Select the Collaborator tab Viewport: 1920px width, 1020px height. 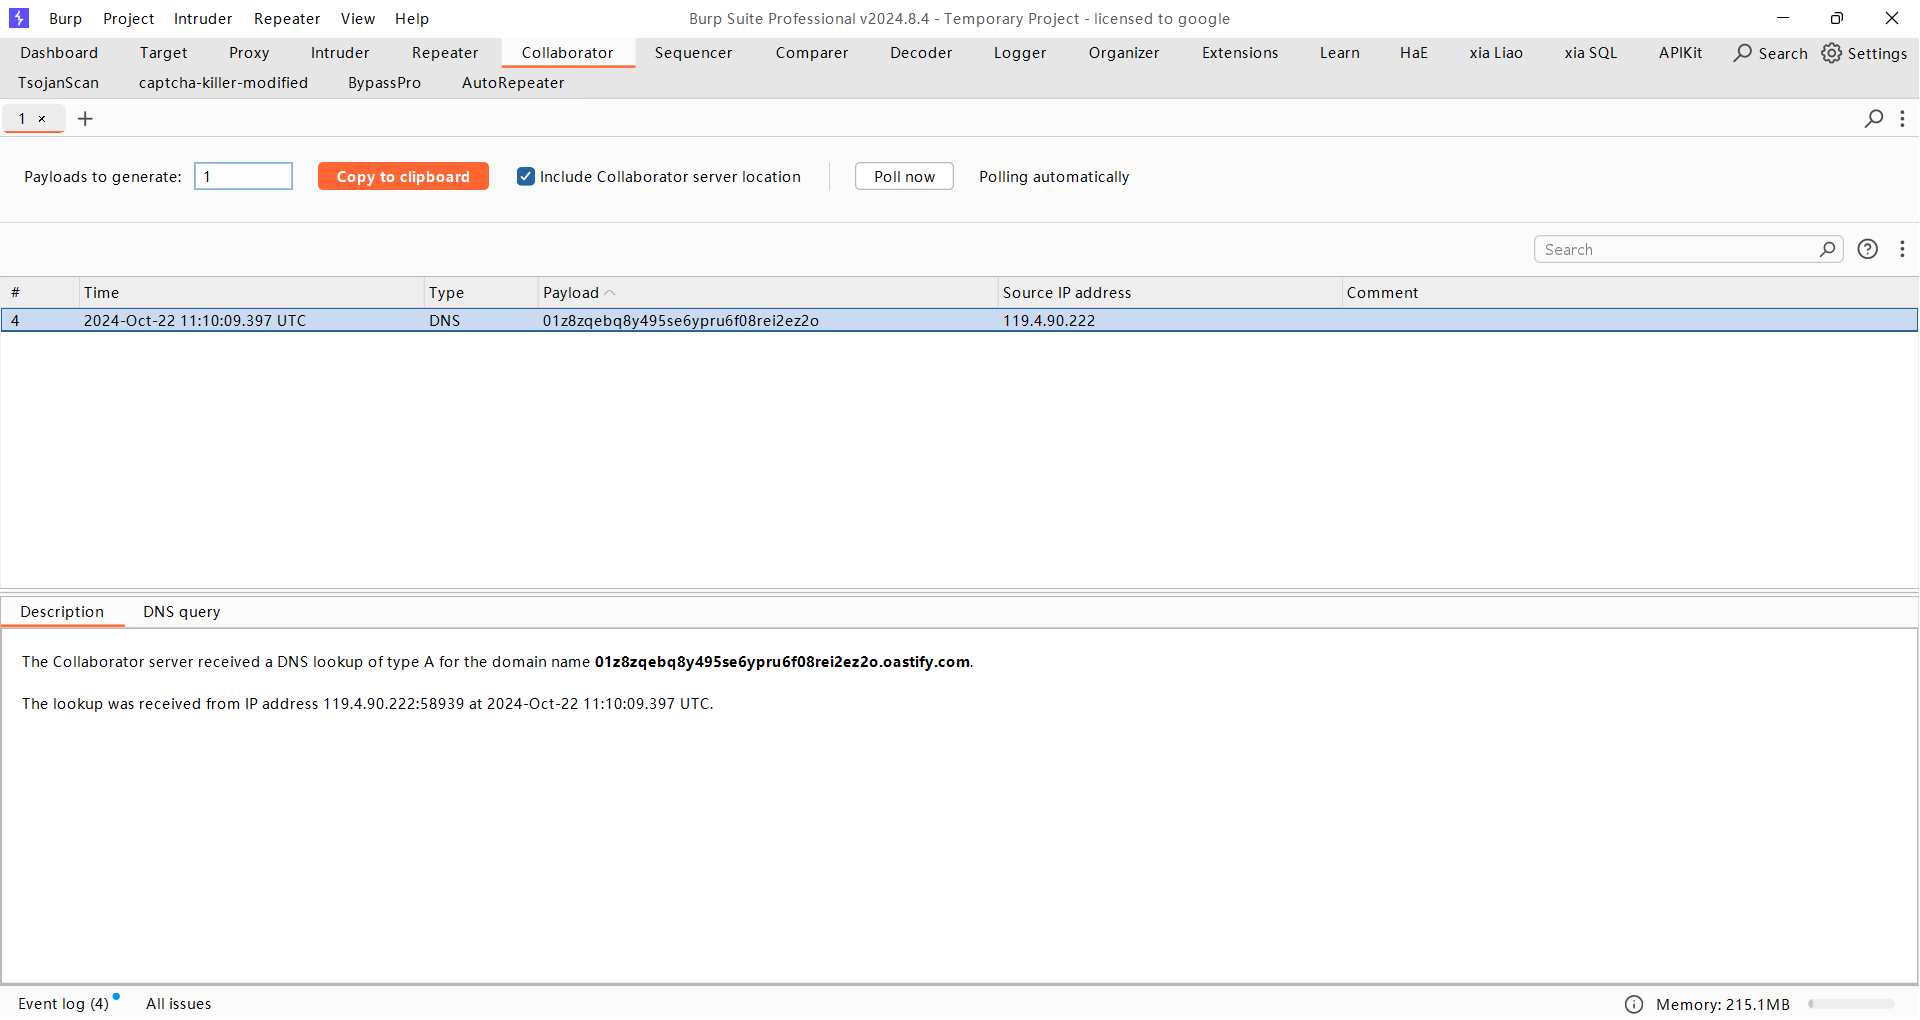pos(568,53)
